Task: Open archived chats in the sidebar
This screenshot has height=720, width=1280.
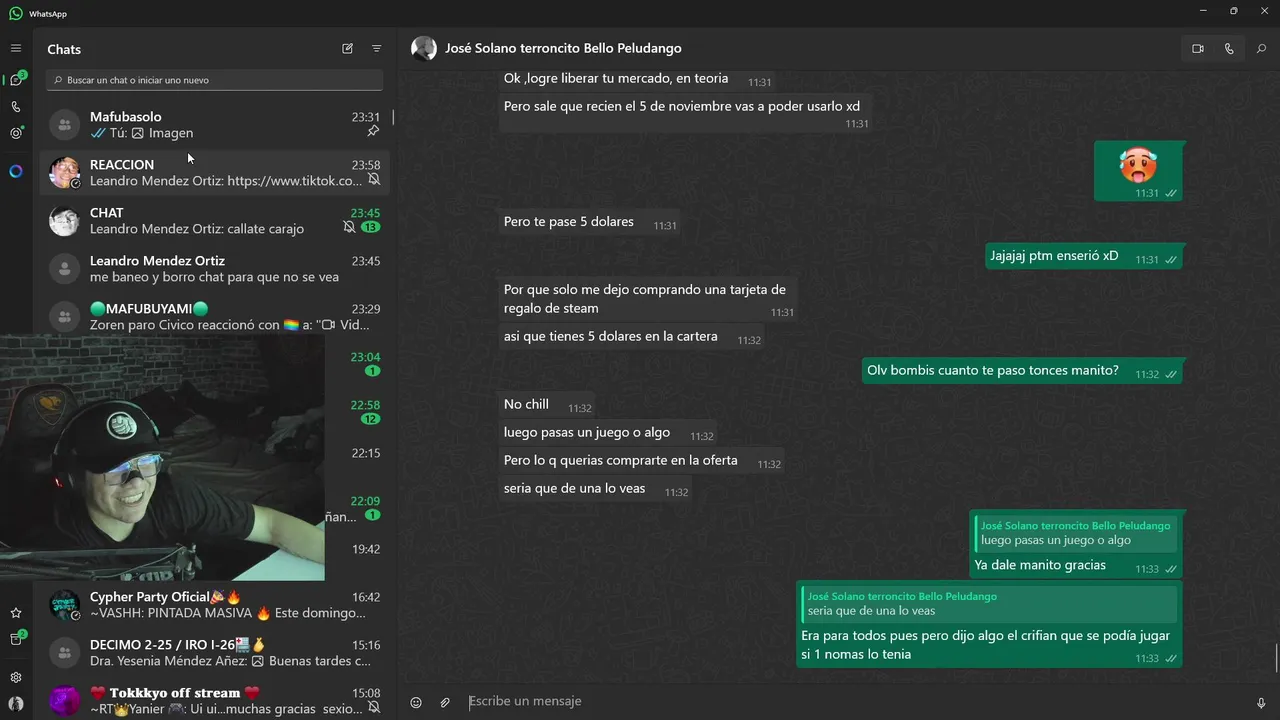Action: 16,639
